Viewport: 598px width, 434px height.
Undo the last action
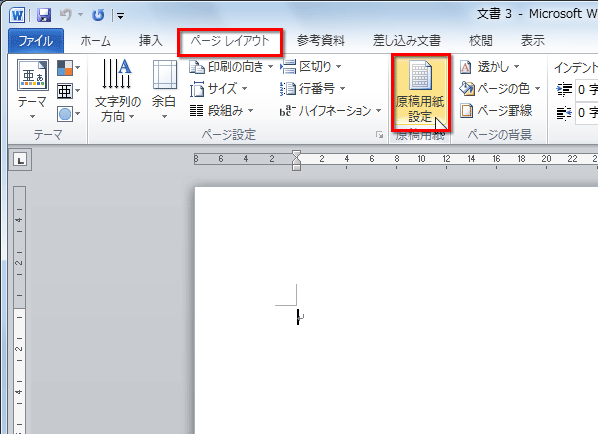(66, 15)
